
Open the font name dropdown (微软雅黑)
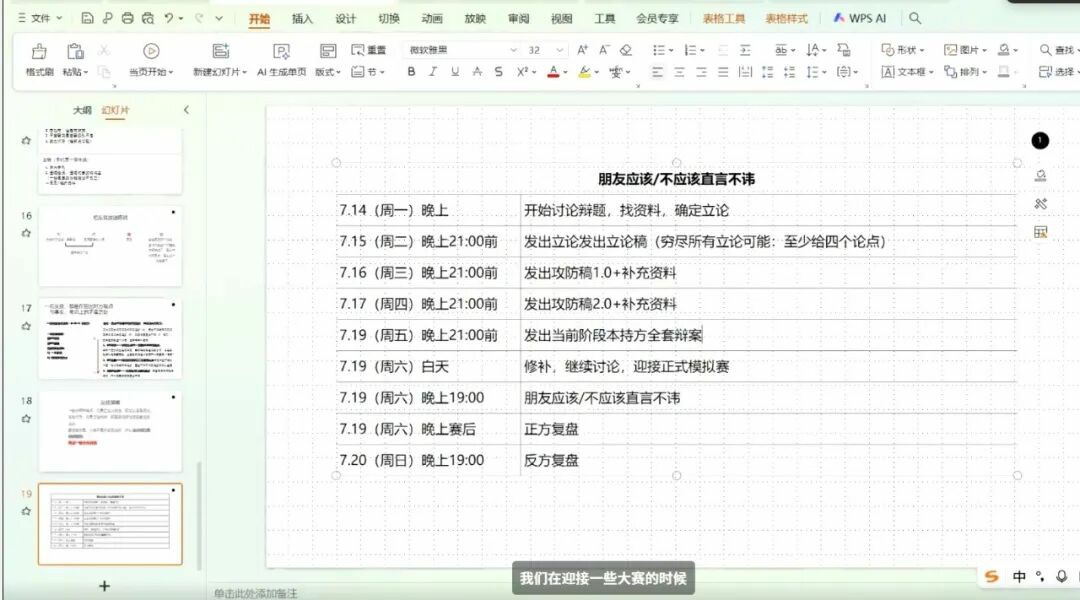pyautogui.click(x=513, y=50)
